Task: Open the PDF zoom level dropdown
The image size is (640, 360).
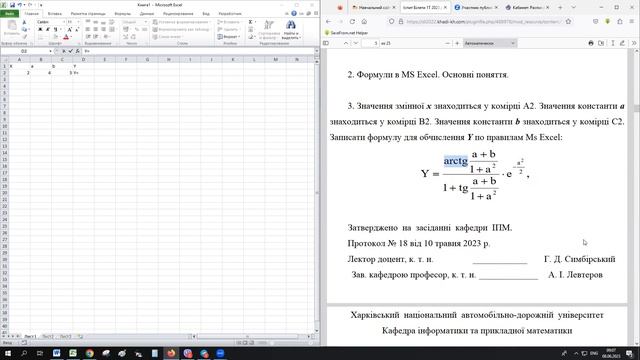Action: [490, 43]
